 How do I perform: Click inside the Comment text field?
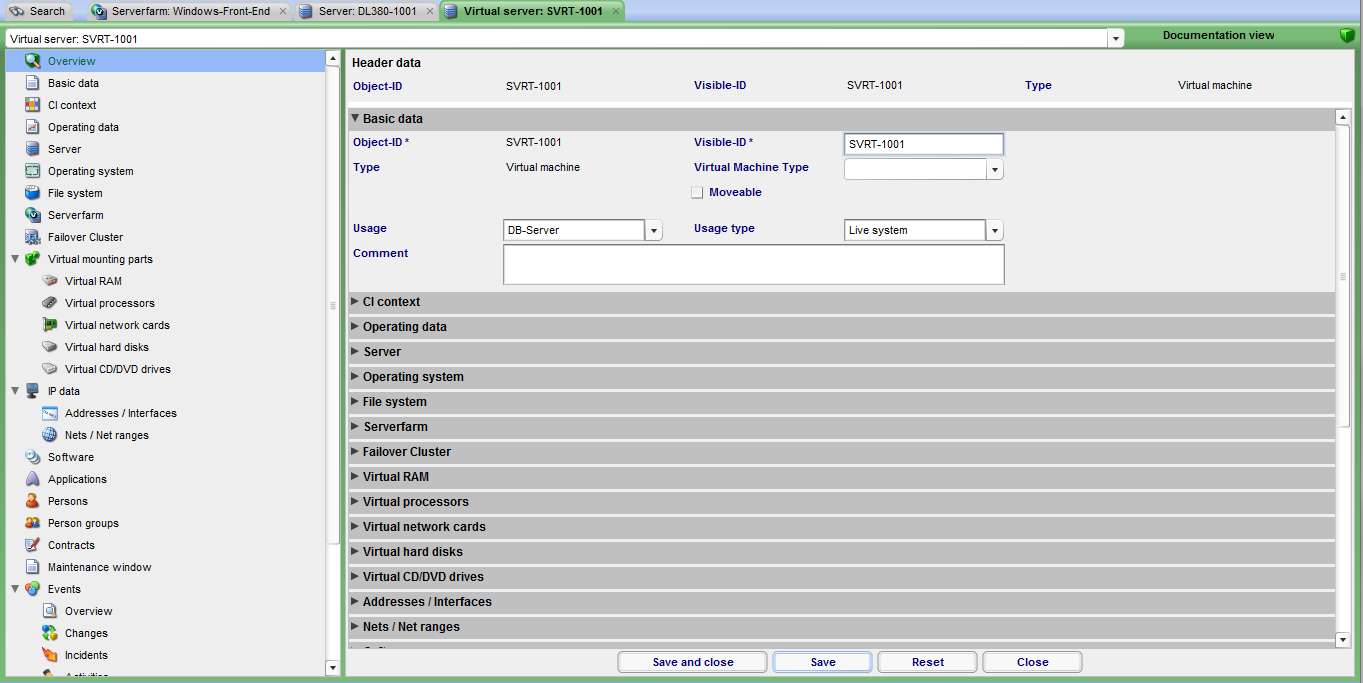(x=753, y=264)
